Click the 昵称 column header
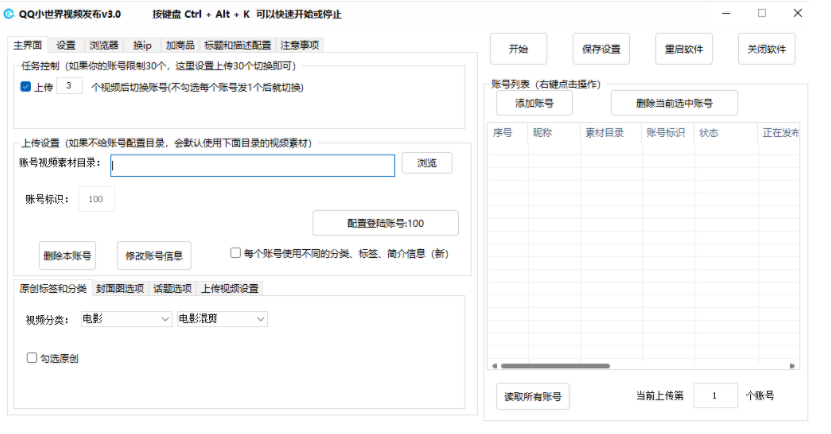Image resolution: width=831 pixels, height=434 pixels. pyautogui.click(x=542, y=132)
